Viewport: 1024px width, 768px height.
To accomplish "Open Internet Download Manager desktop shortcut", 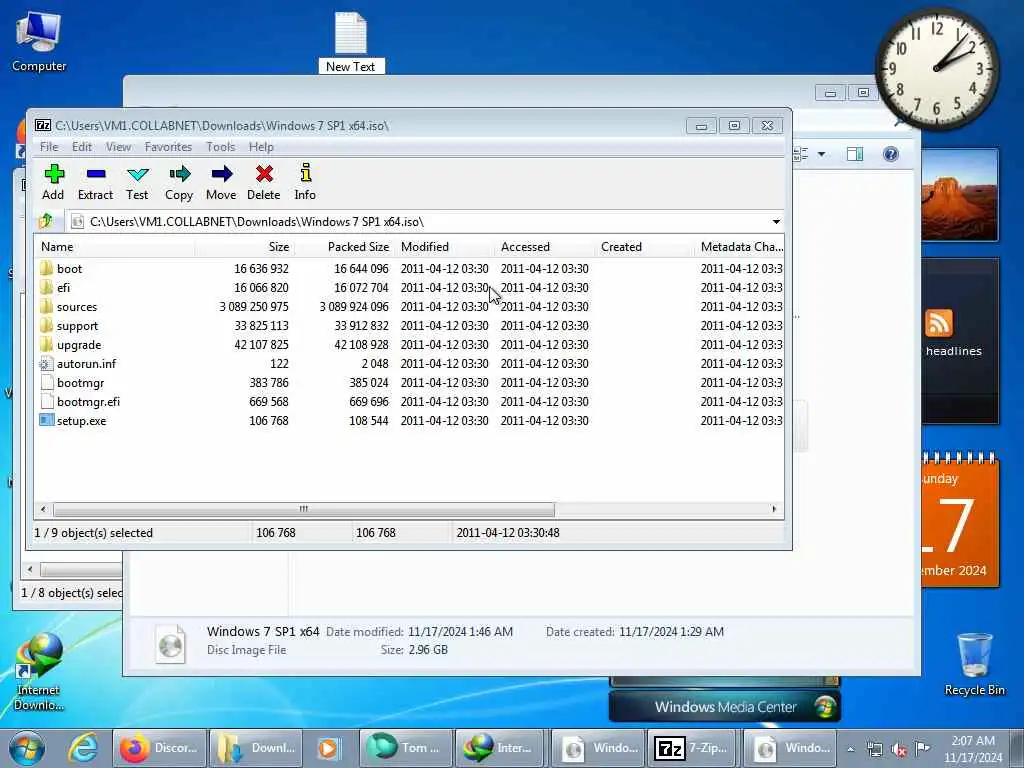I will pos(39,671).
